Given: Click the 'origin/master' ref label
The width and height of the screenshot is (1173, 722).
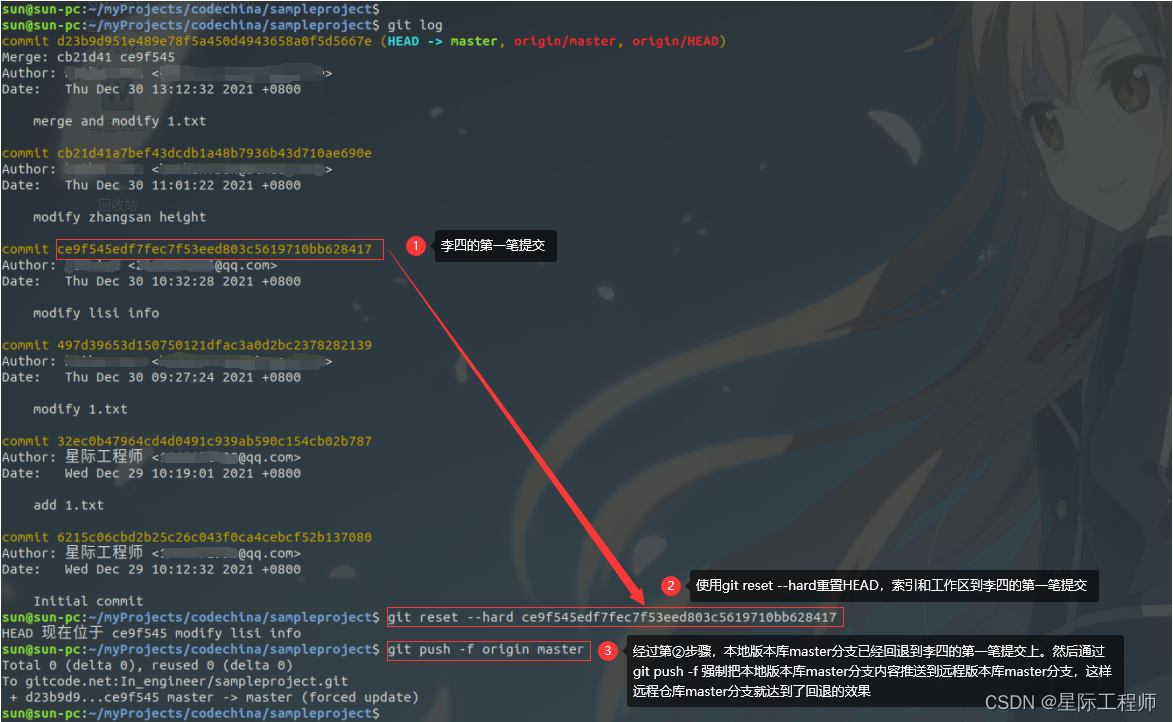Looking at the screenshot, I should pos(565,41).
